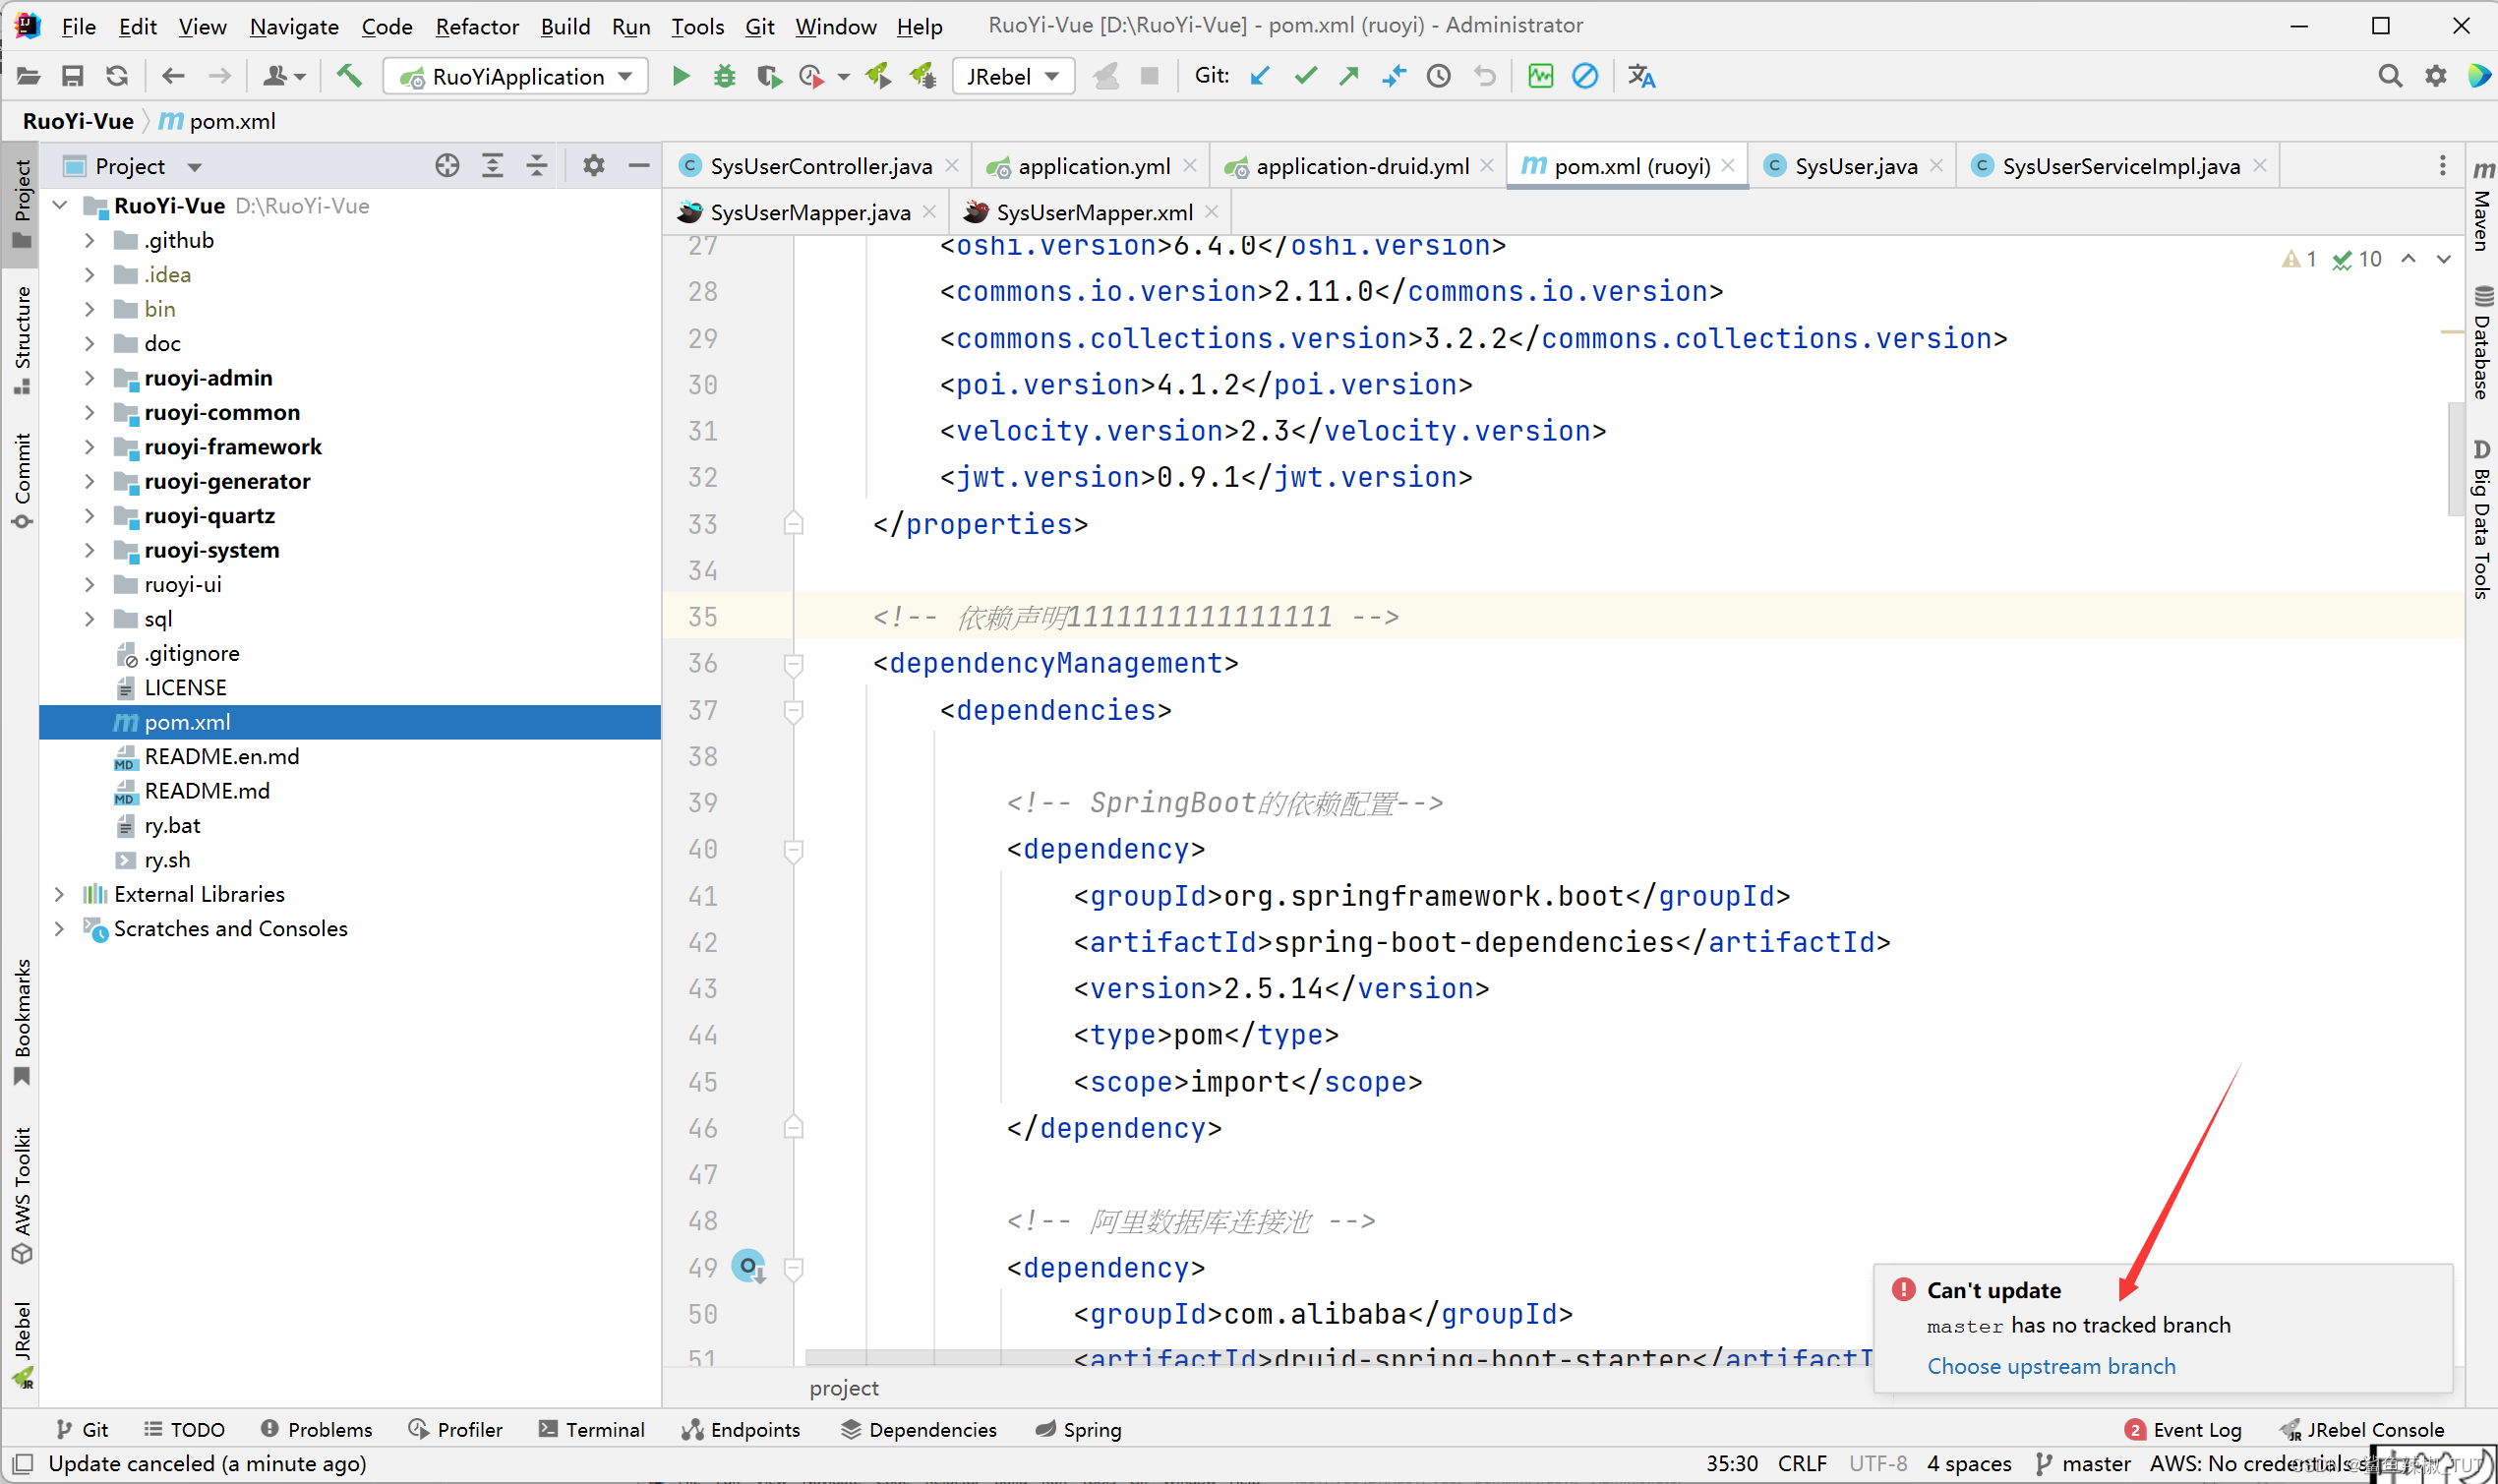Jump to next highlighted problem arrow
Image resolution: width=2498 pixels, height=1484 pixels.
coord(2443,259)
